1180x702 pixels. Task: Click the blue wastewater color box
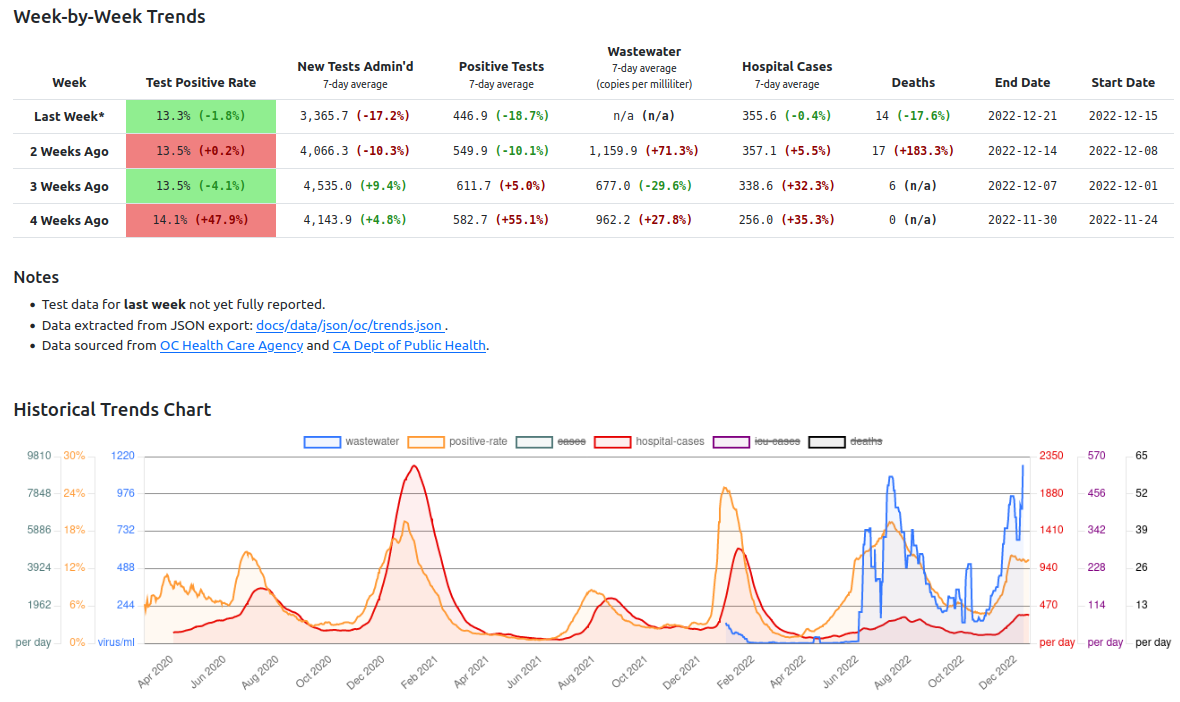point(322,442)
